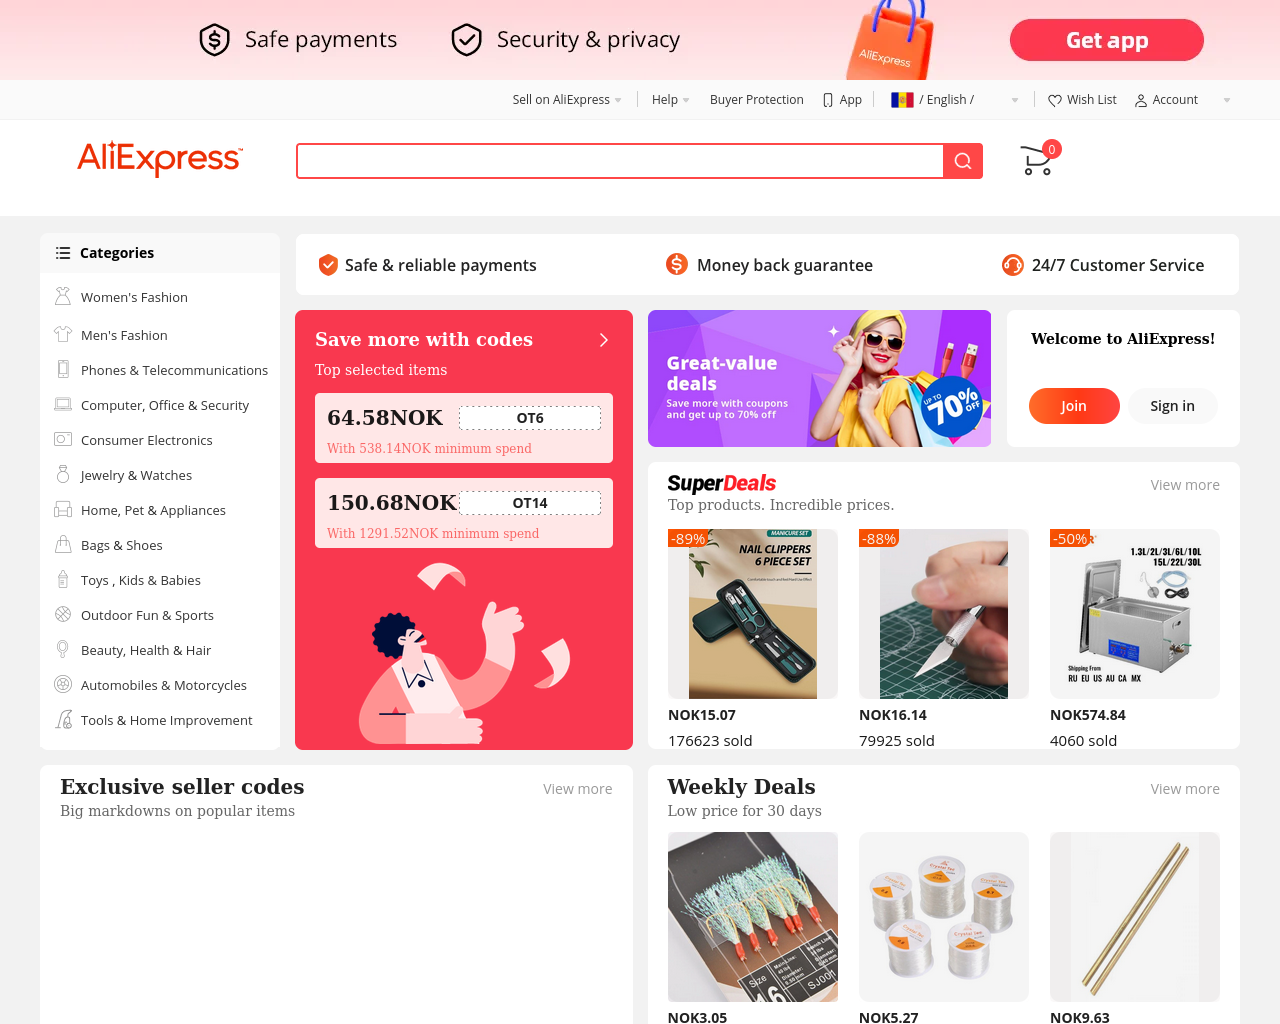Click the Bags & Shoes category icon
1280x1024 pixels.
coord(63,545)
